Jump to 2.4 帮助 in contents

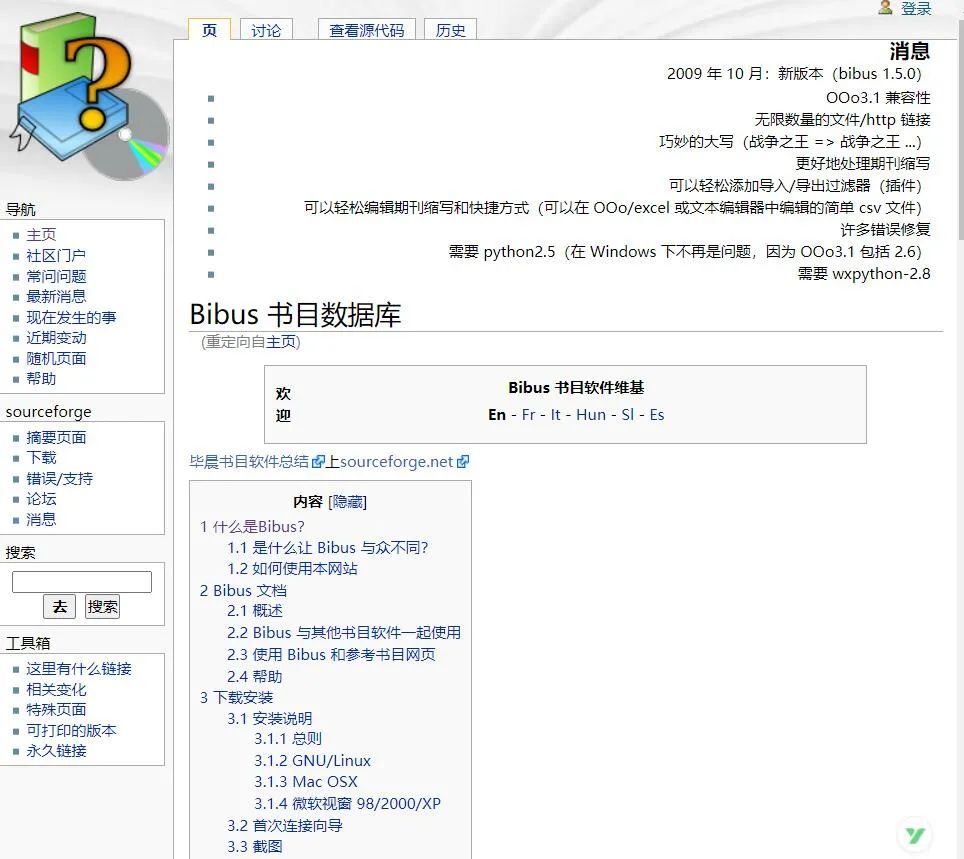(255, 677)
